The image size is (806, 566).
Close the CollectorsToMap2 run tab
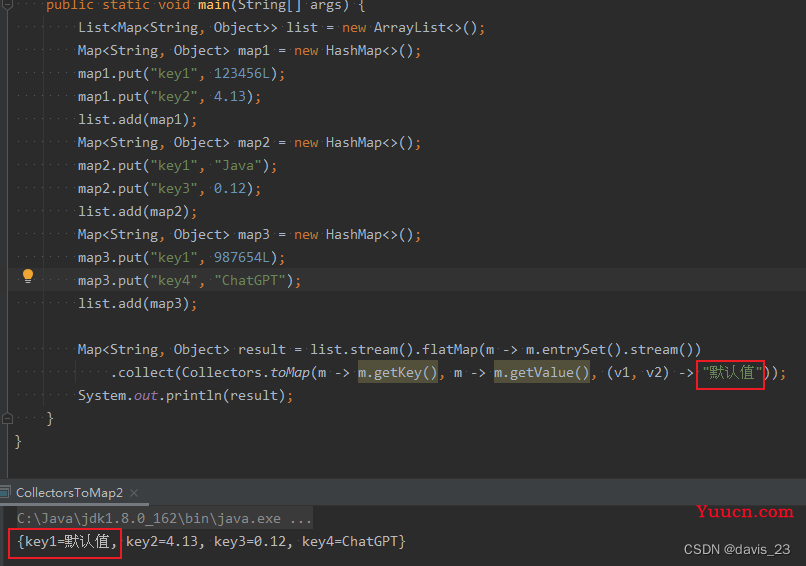(x=134, y=493)
